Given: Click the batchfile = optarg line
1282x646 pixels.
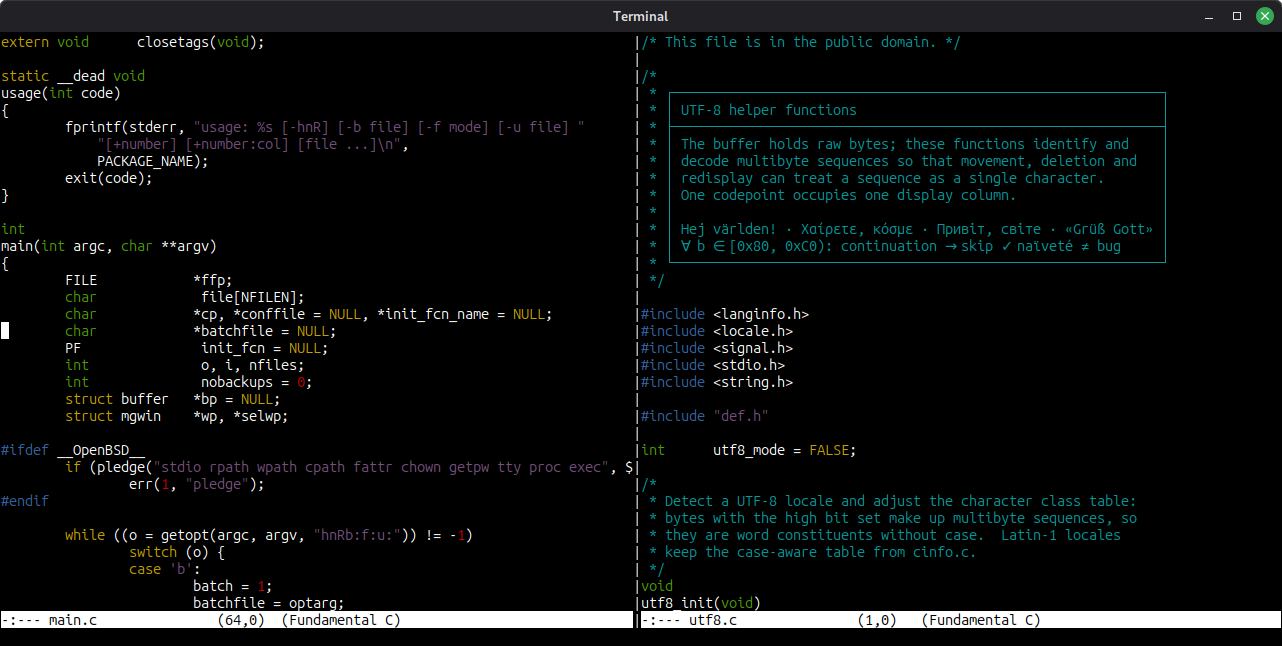Looking at the screenshot, I should (x=269, y=603).
